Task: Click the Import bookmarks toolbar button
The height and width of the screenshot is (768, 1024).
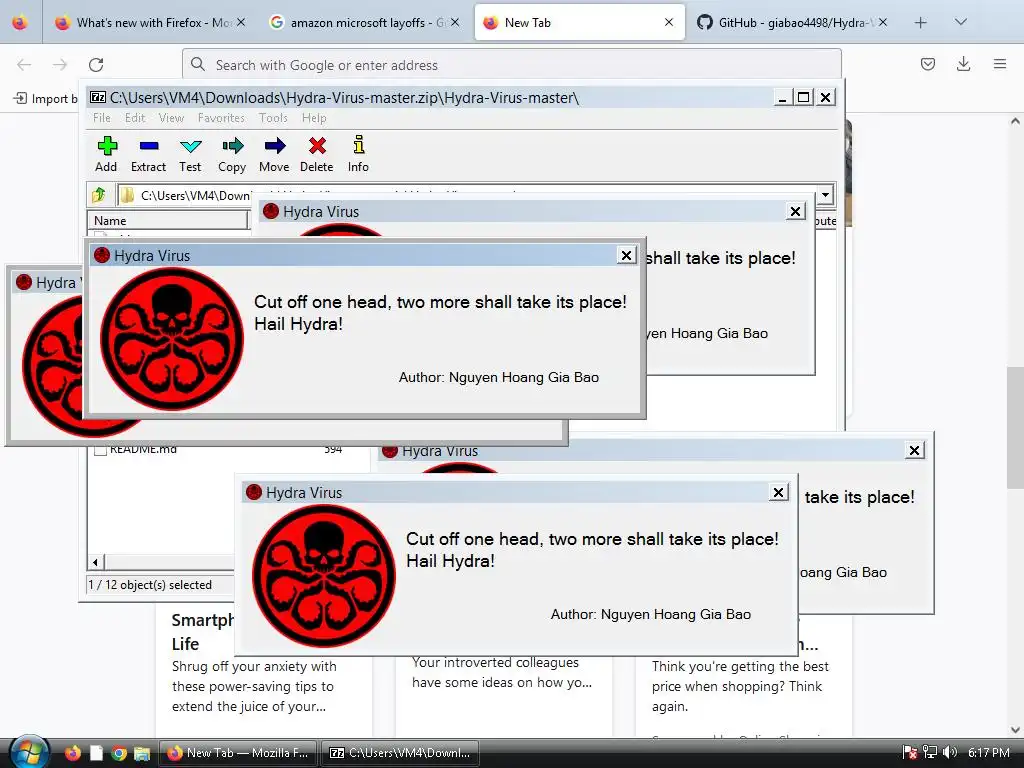Action: (44, 99)
